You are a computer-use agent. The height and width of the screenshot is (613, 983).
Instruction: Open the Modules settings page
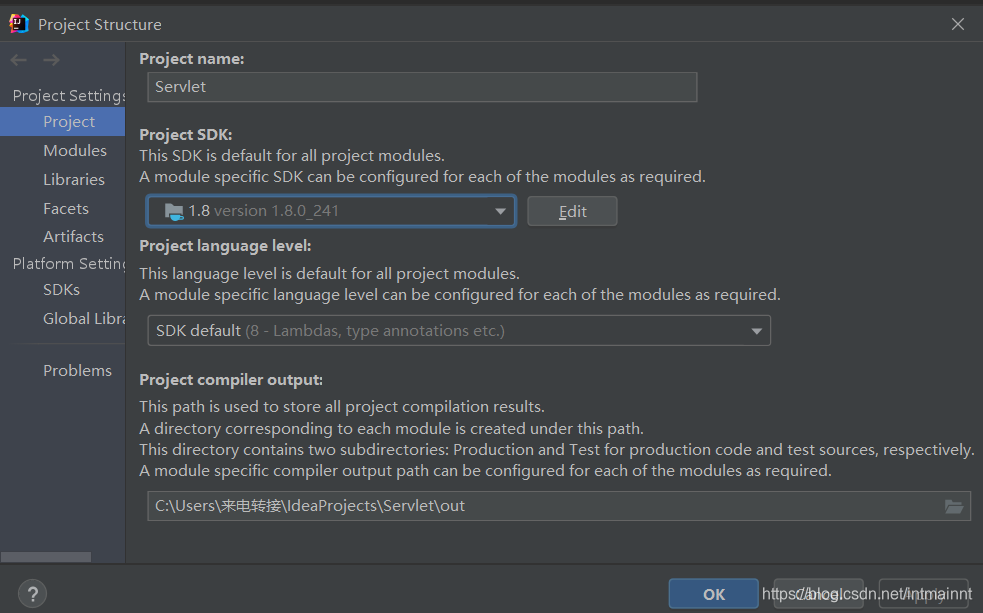click(x=75, y=150)
